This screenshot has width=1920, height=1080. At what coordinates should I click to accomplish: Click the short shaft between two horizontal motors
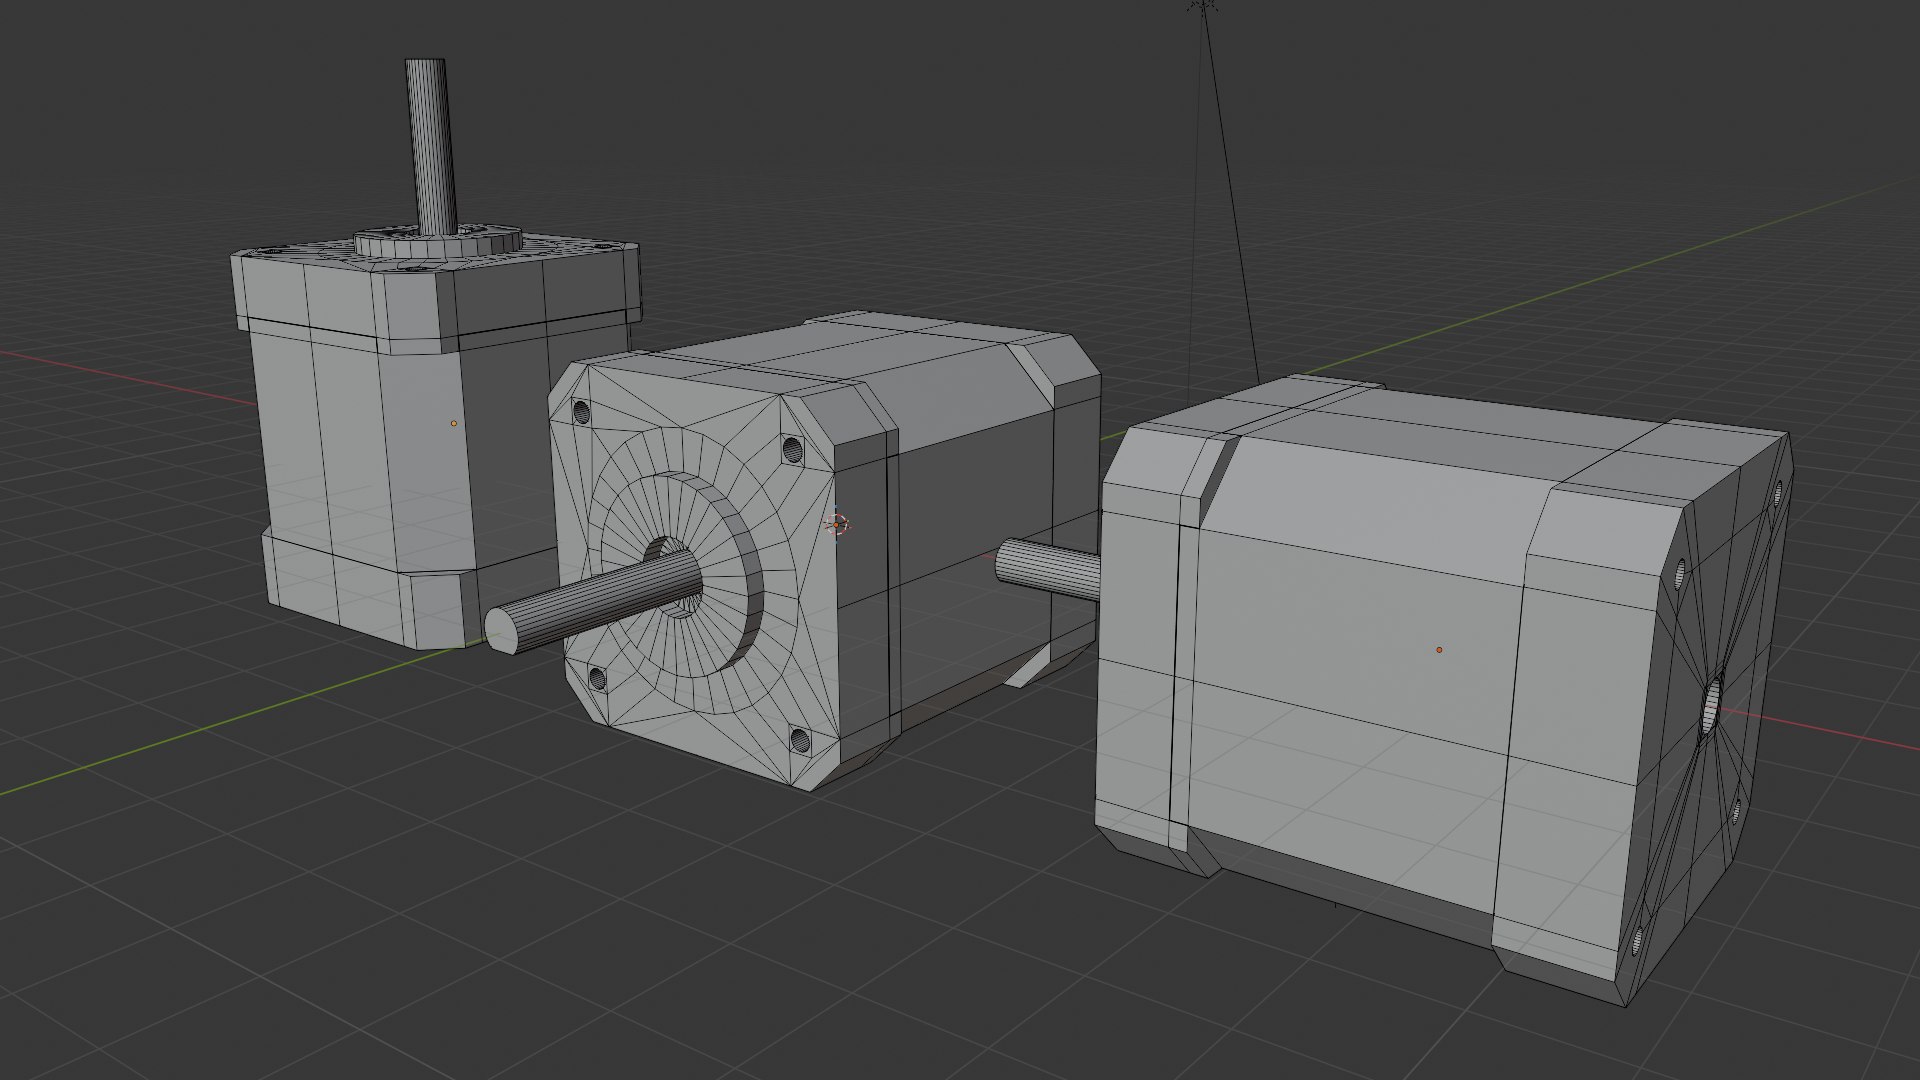(1048, 568)
